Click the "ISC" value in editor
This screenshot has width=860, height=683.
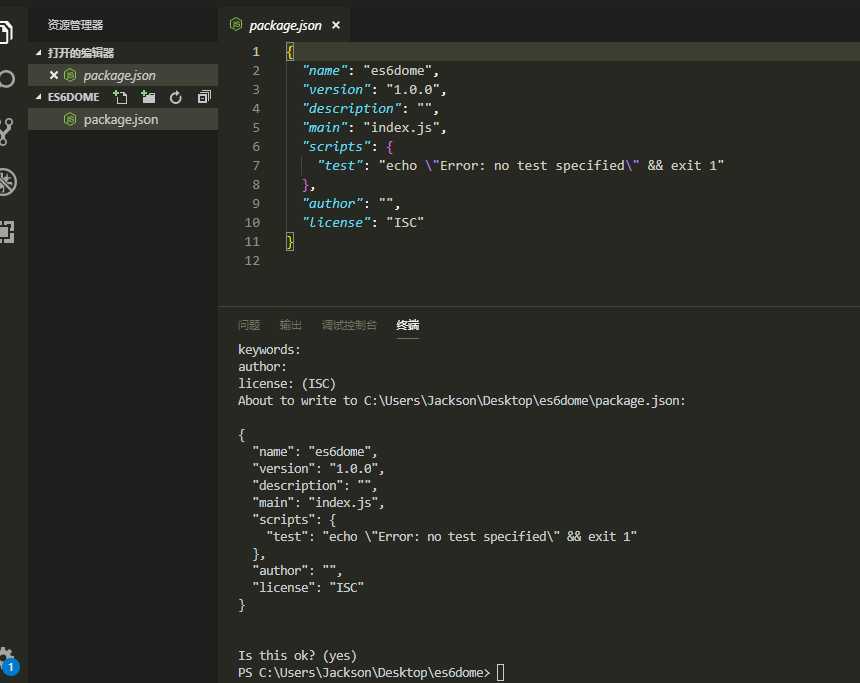(405, 223)
